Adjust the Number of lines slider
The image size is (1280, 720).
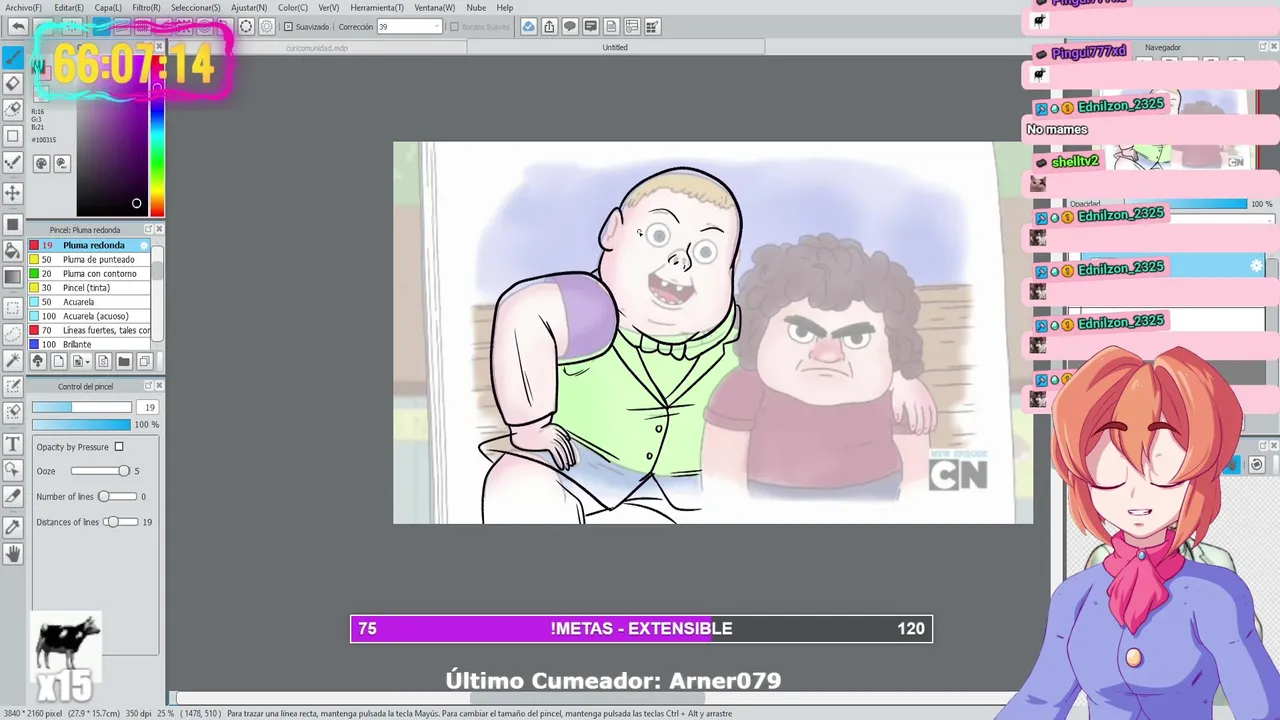[117, 496]
